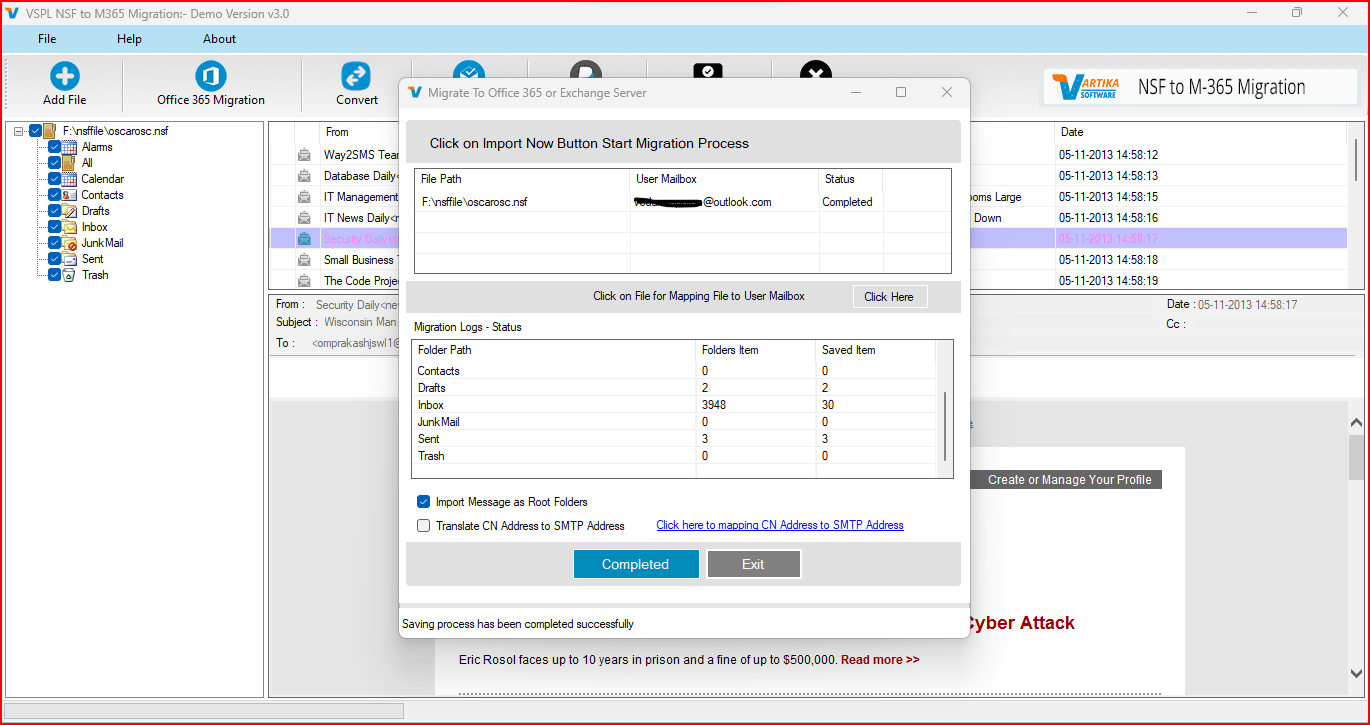This screenshot has height=725, width=1370.
Task: Uncheck the Calendar folder checkbox
Action: [x=55, y=179]
